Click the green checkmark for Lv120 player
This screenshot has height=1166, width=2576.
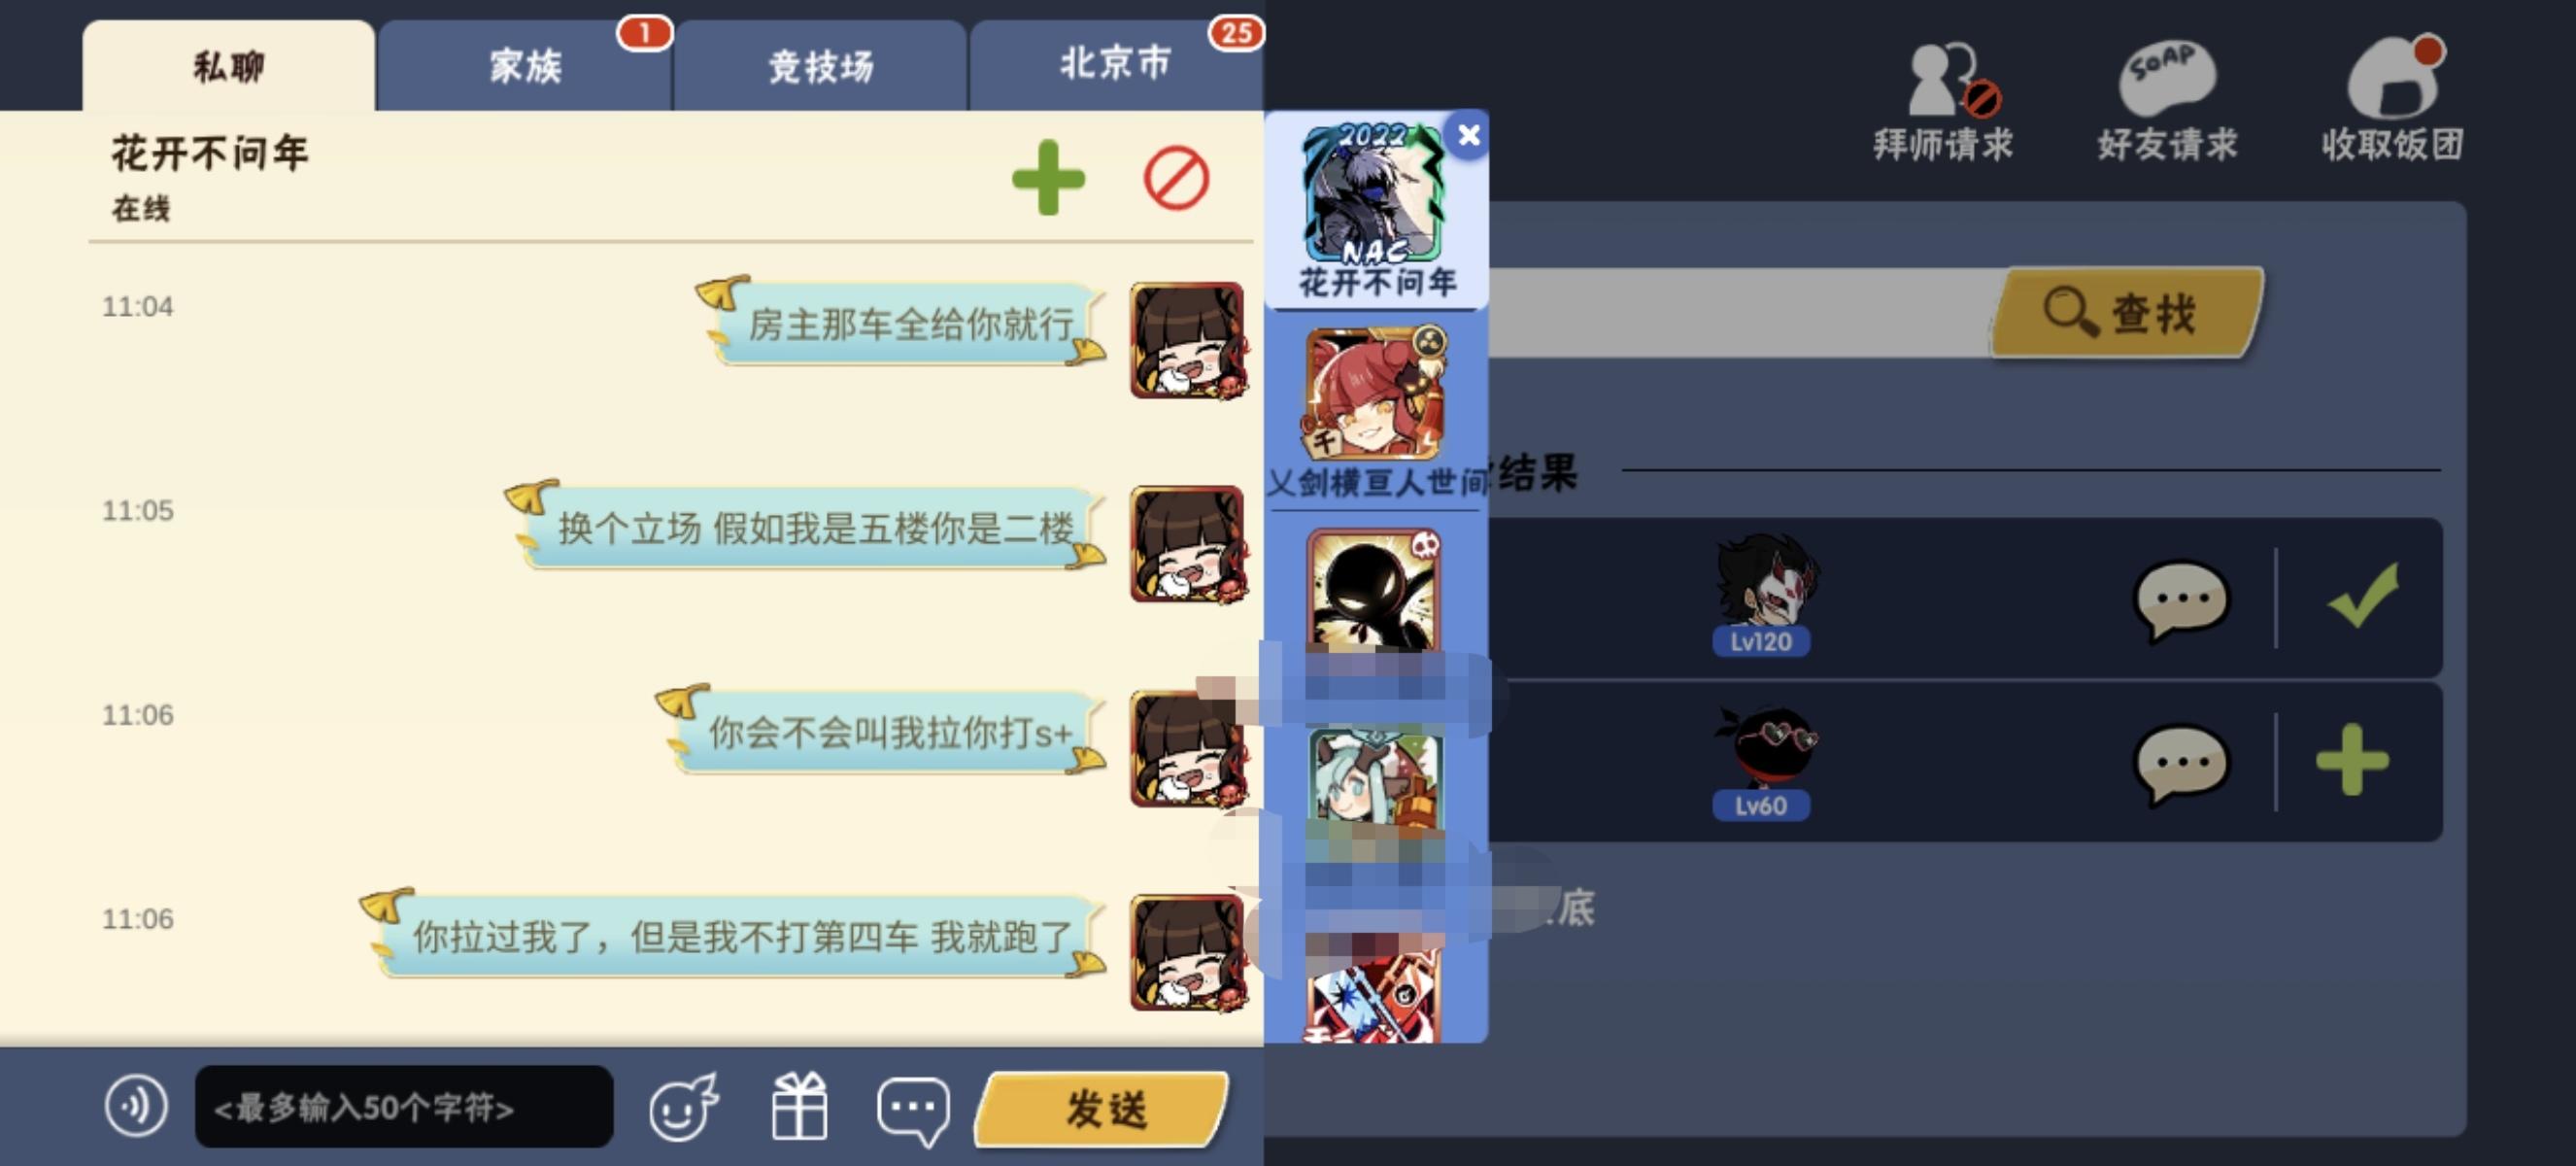[2362, 595]
